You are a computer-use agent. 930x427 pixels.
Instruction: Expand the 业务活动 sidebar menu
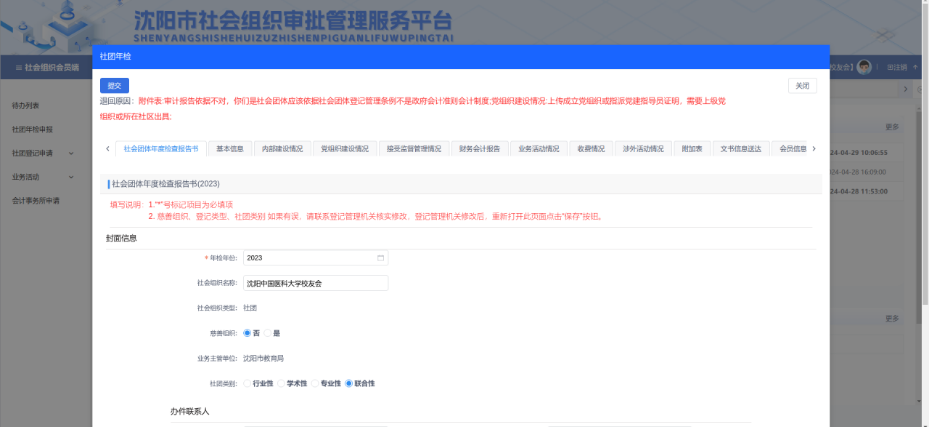[x=45, y=177]
